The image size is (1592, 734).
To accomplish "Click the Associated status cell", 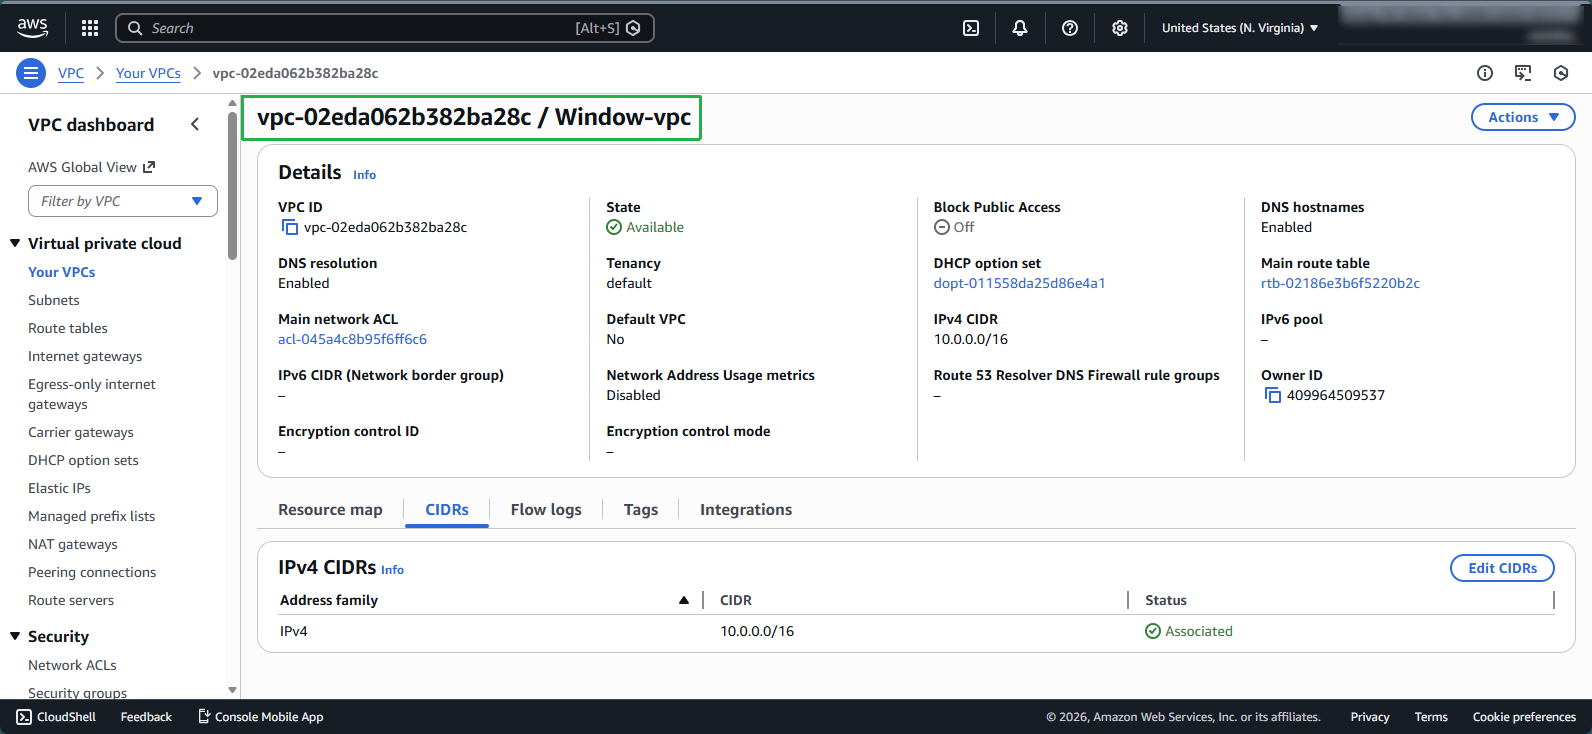I will [x=1189, y=631].
